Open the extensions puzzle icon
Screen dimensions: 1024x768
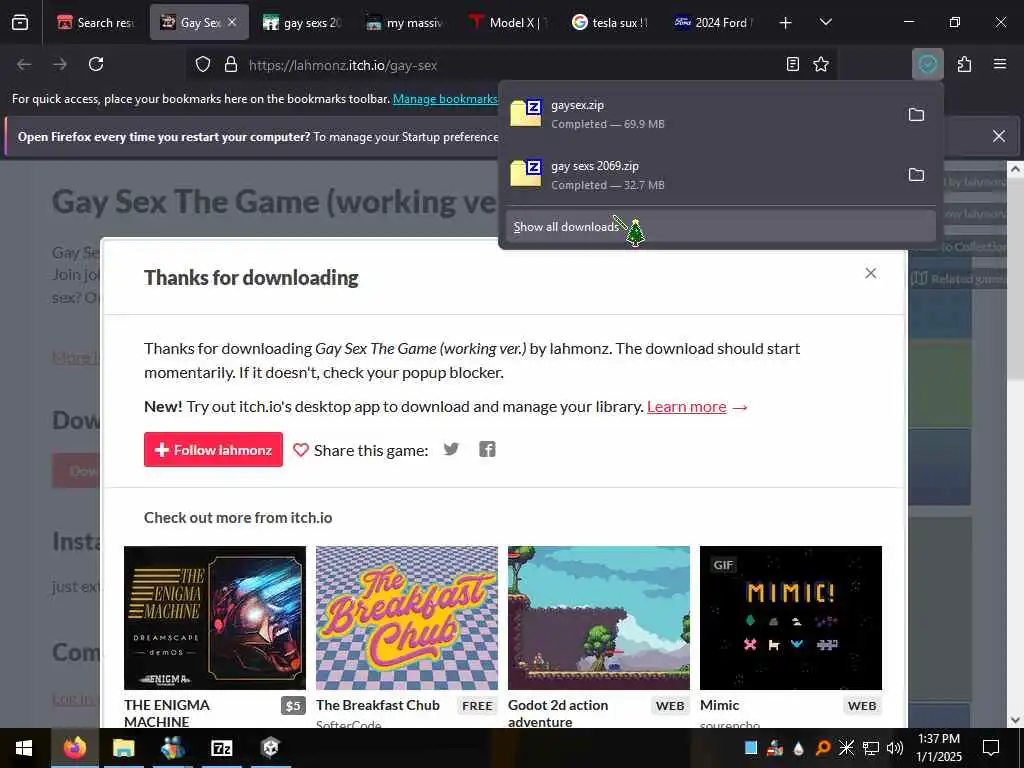tap(964, 64)
